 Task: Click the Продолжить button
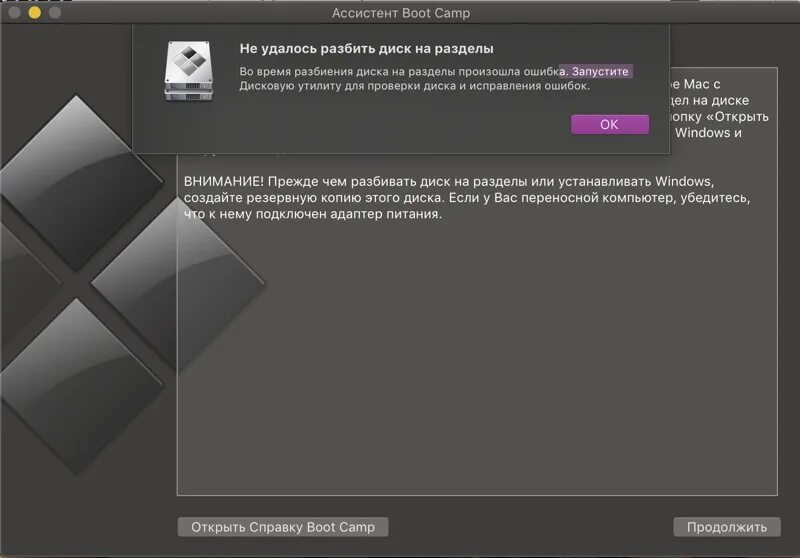pos(727,527)
